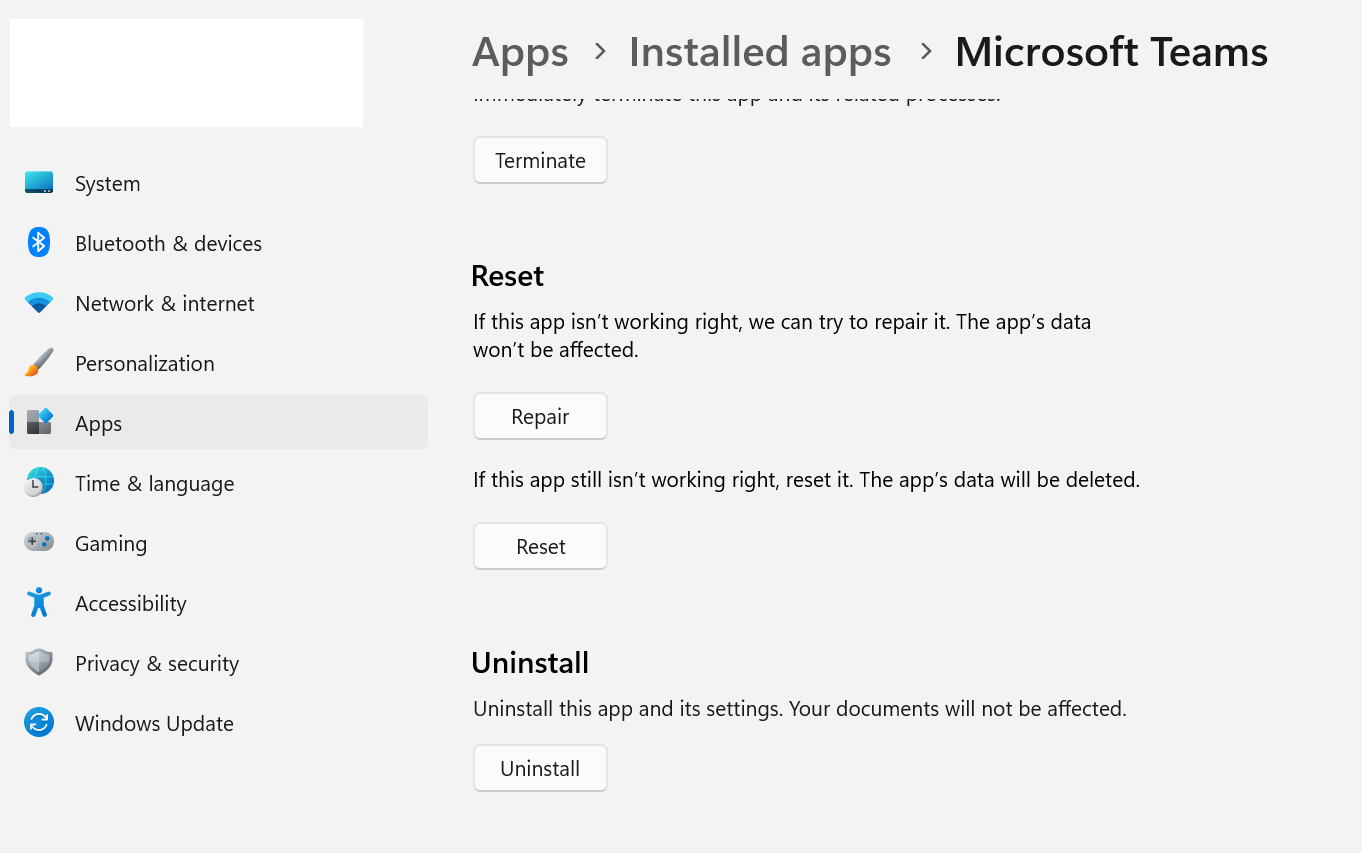Image resolution: width=1362 pixels, height=853 pixels.
Task: Select Personalization in the sidebar
Action: point(218,363)
